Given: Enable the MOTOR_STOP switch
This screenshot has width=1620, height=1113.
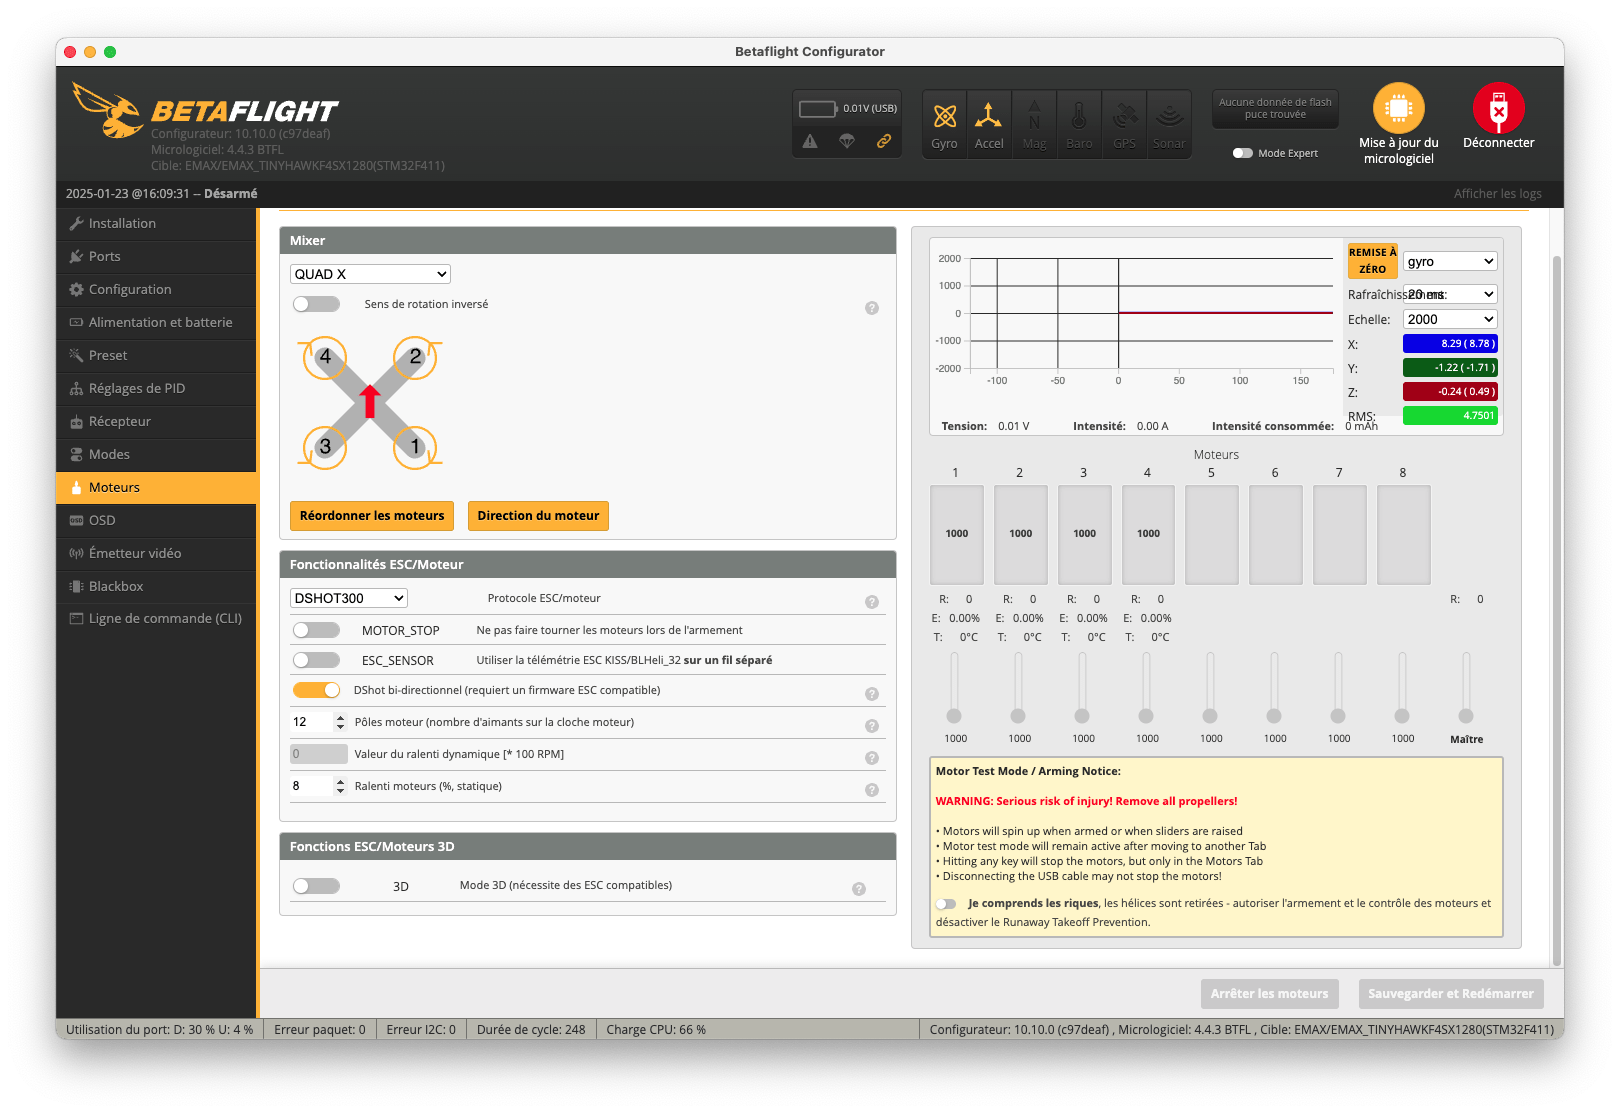Looking at the screenshot, I should 316,630.
